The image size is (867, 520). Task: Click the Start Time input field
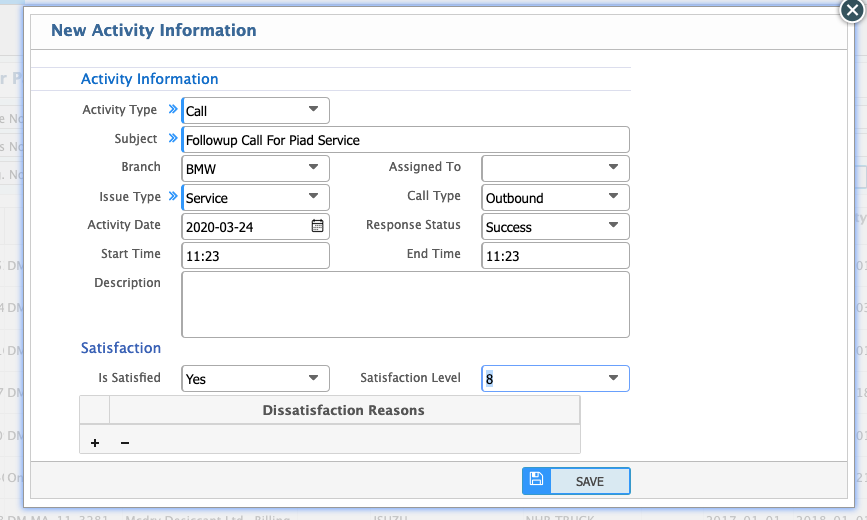click(255, 256)
